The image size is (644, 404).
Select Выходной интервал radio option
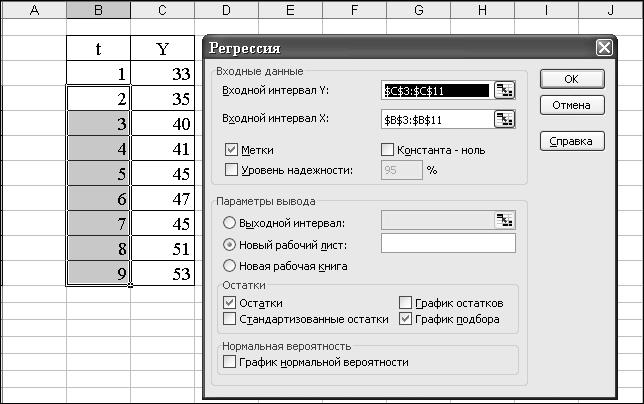pos(229,223)
